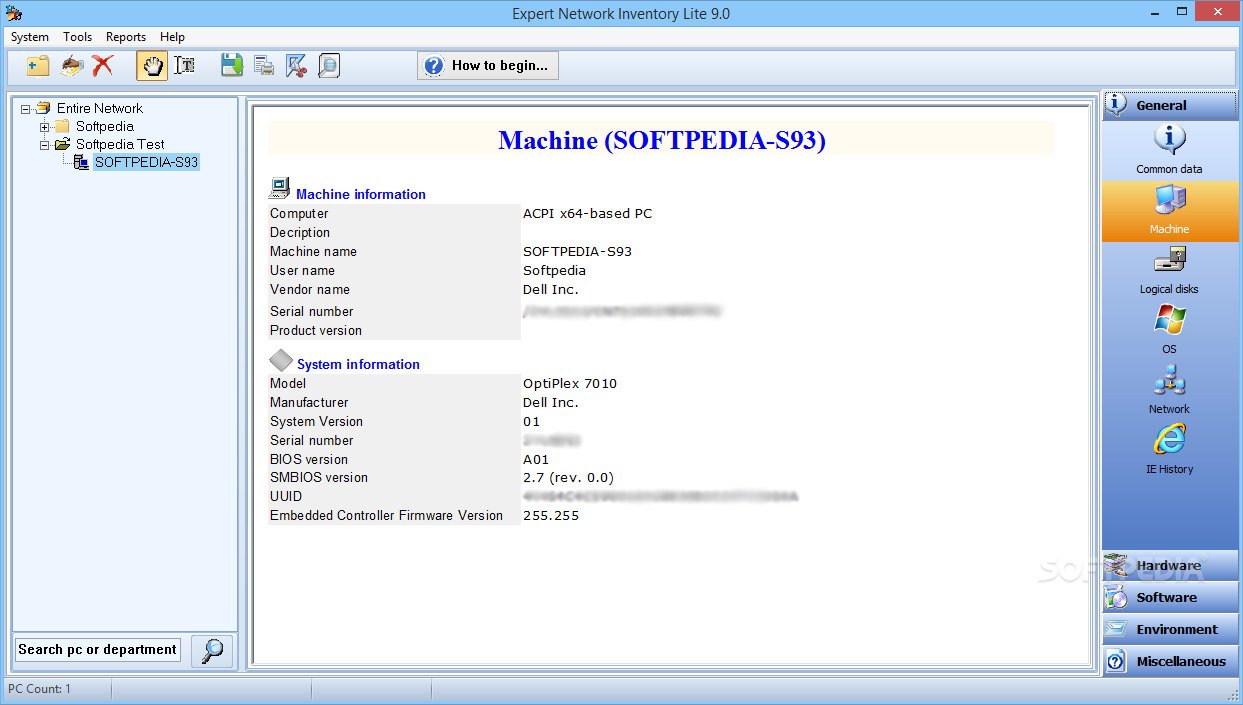
Task: Click the Entire Network root icon
Action: (x=43, y=108)
